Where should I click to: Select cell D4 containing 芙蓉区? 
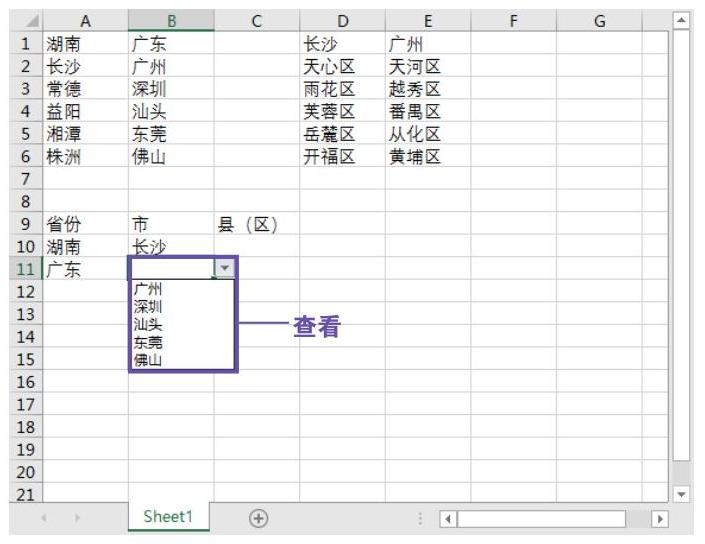[x=343, y=111]
